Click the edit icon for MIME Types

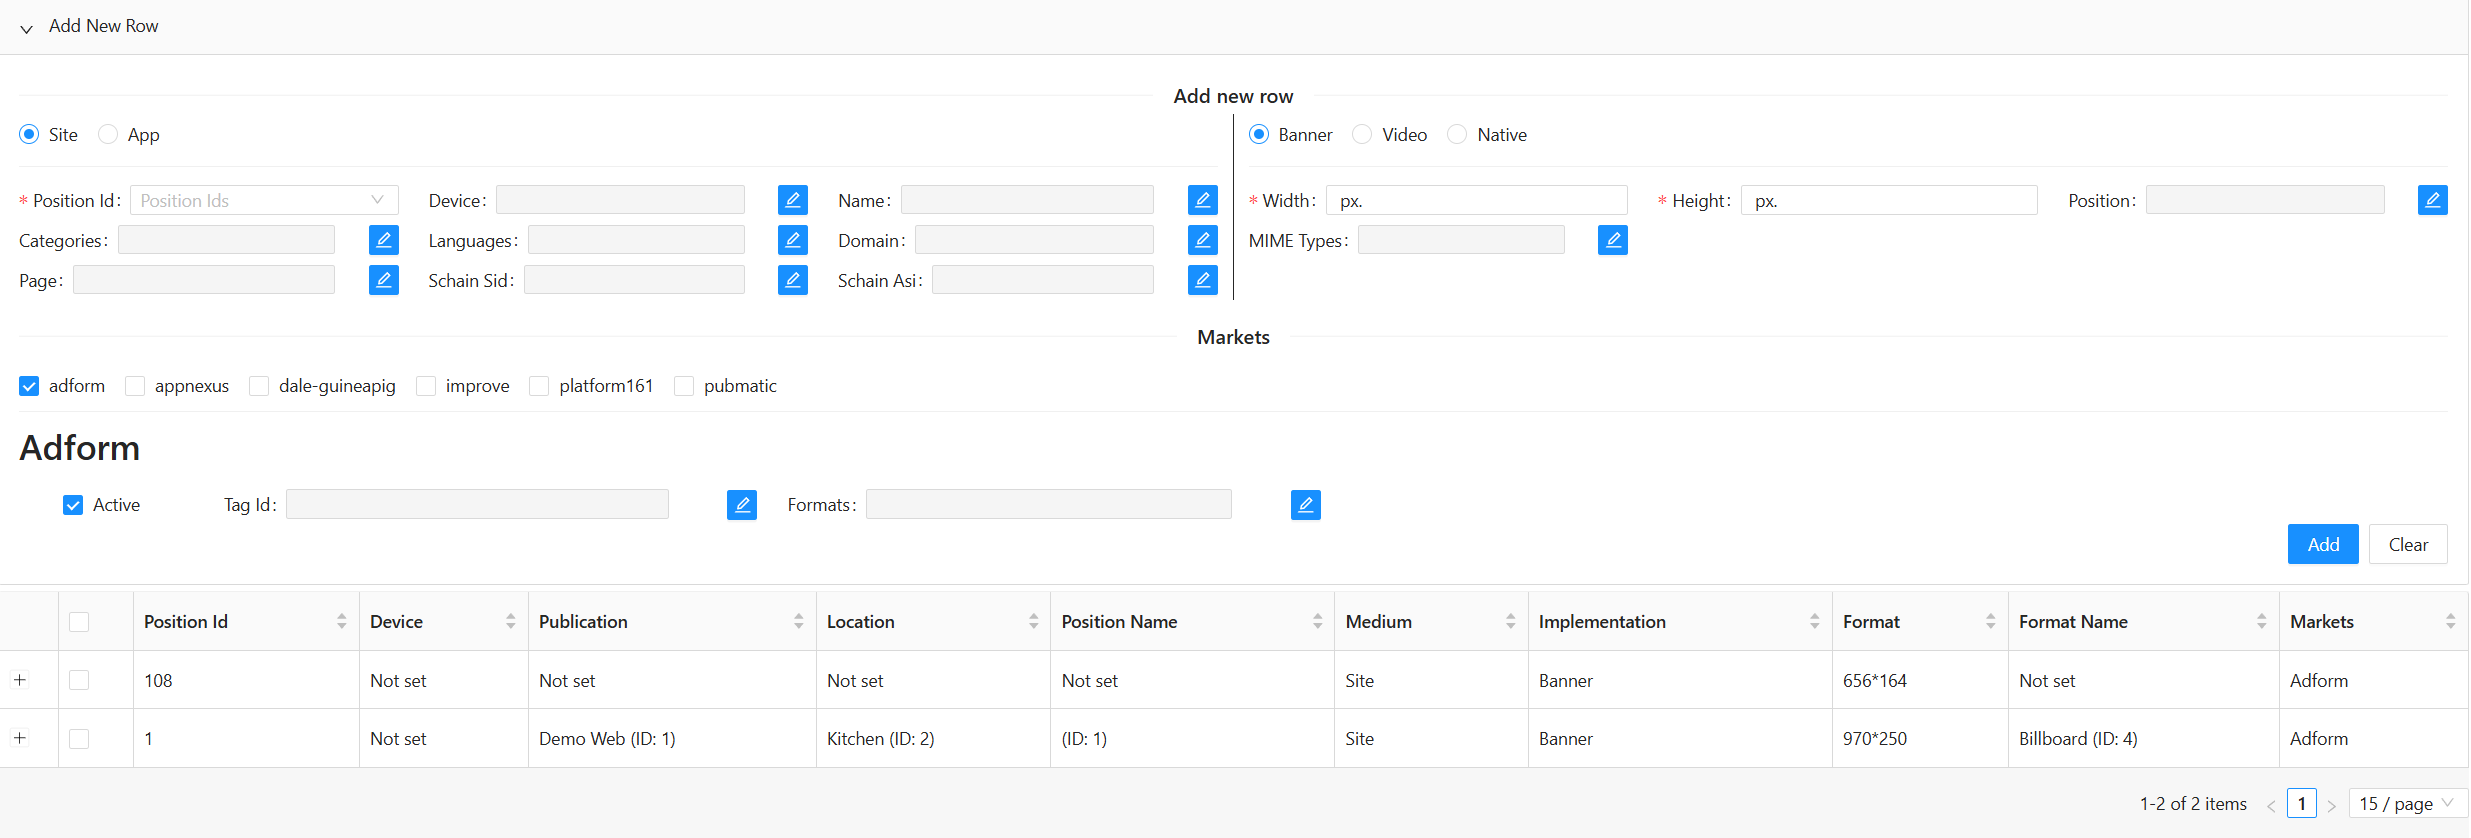(1612, 240)
